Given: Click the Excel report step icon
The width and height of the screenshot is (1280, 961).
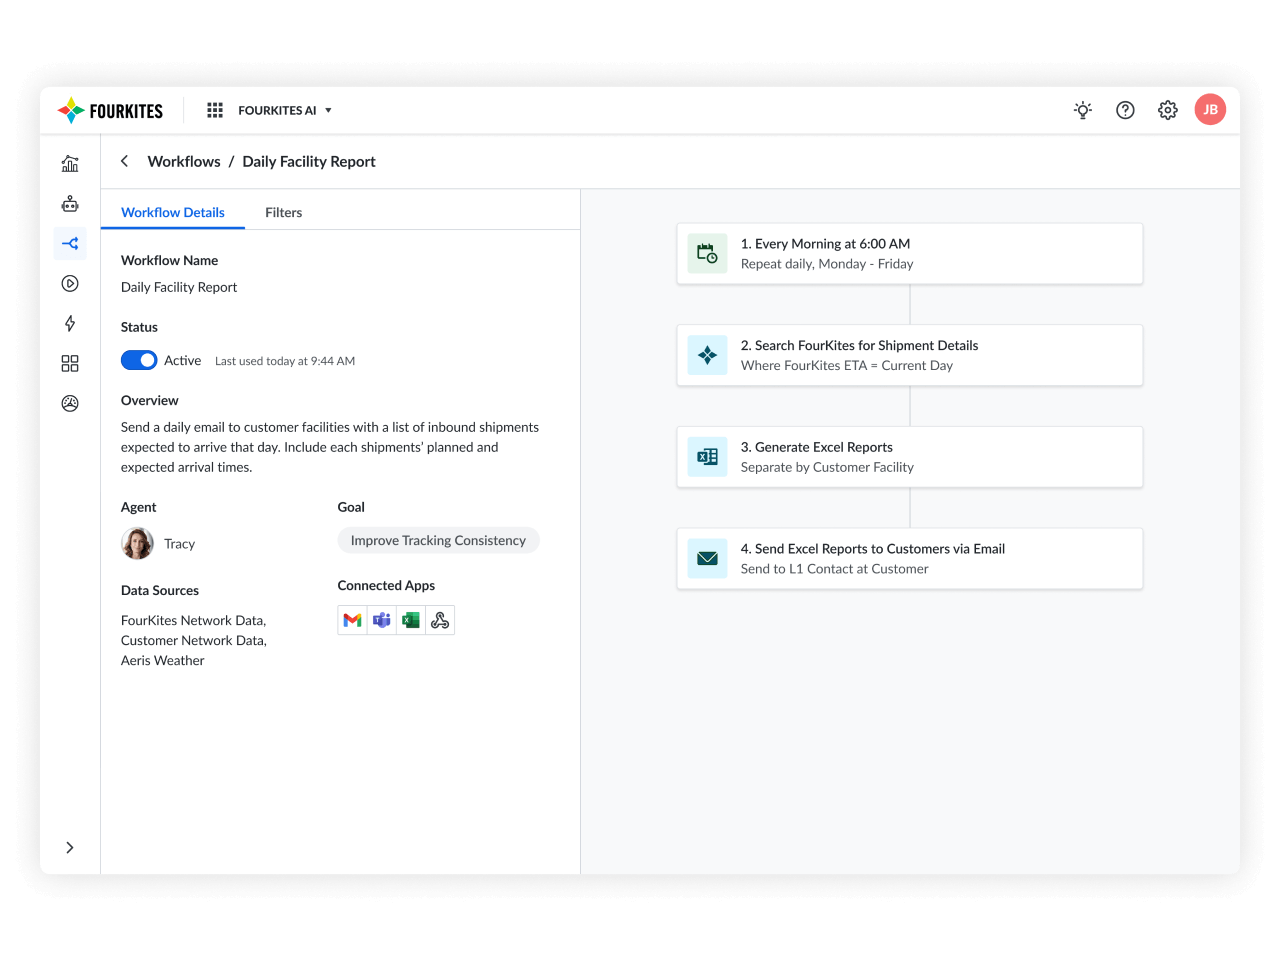Looking at the screenshot, I should point(707,457).
